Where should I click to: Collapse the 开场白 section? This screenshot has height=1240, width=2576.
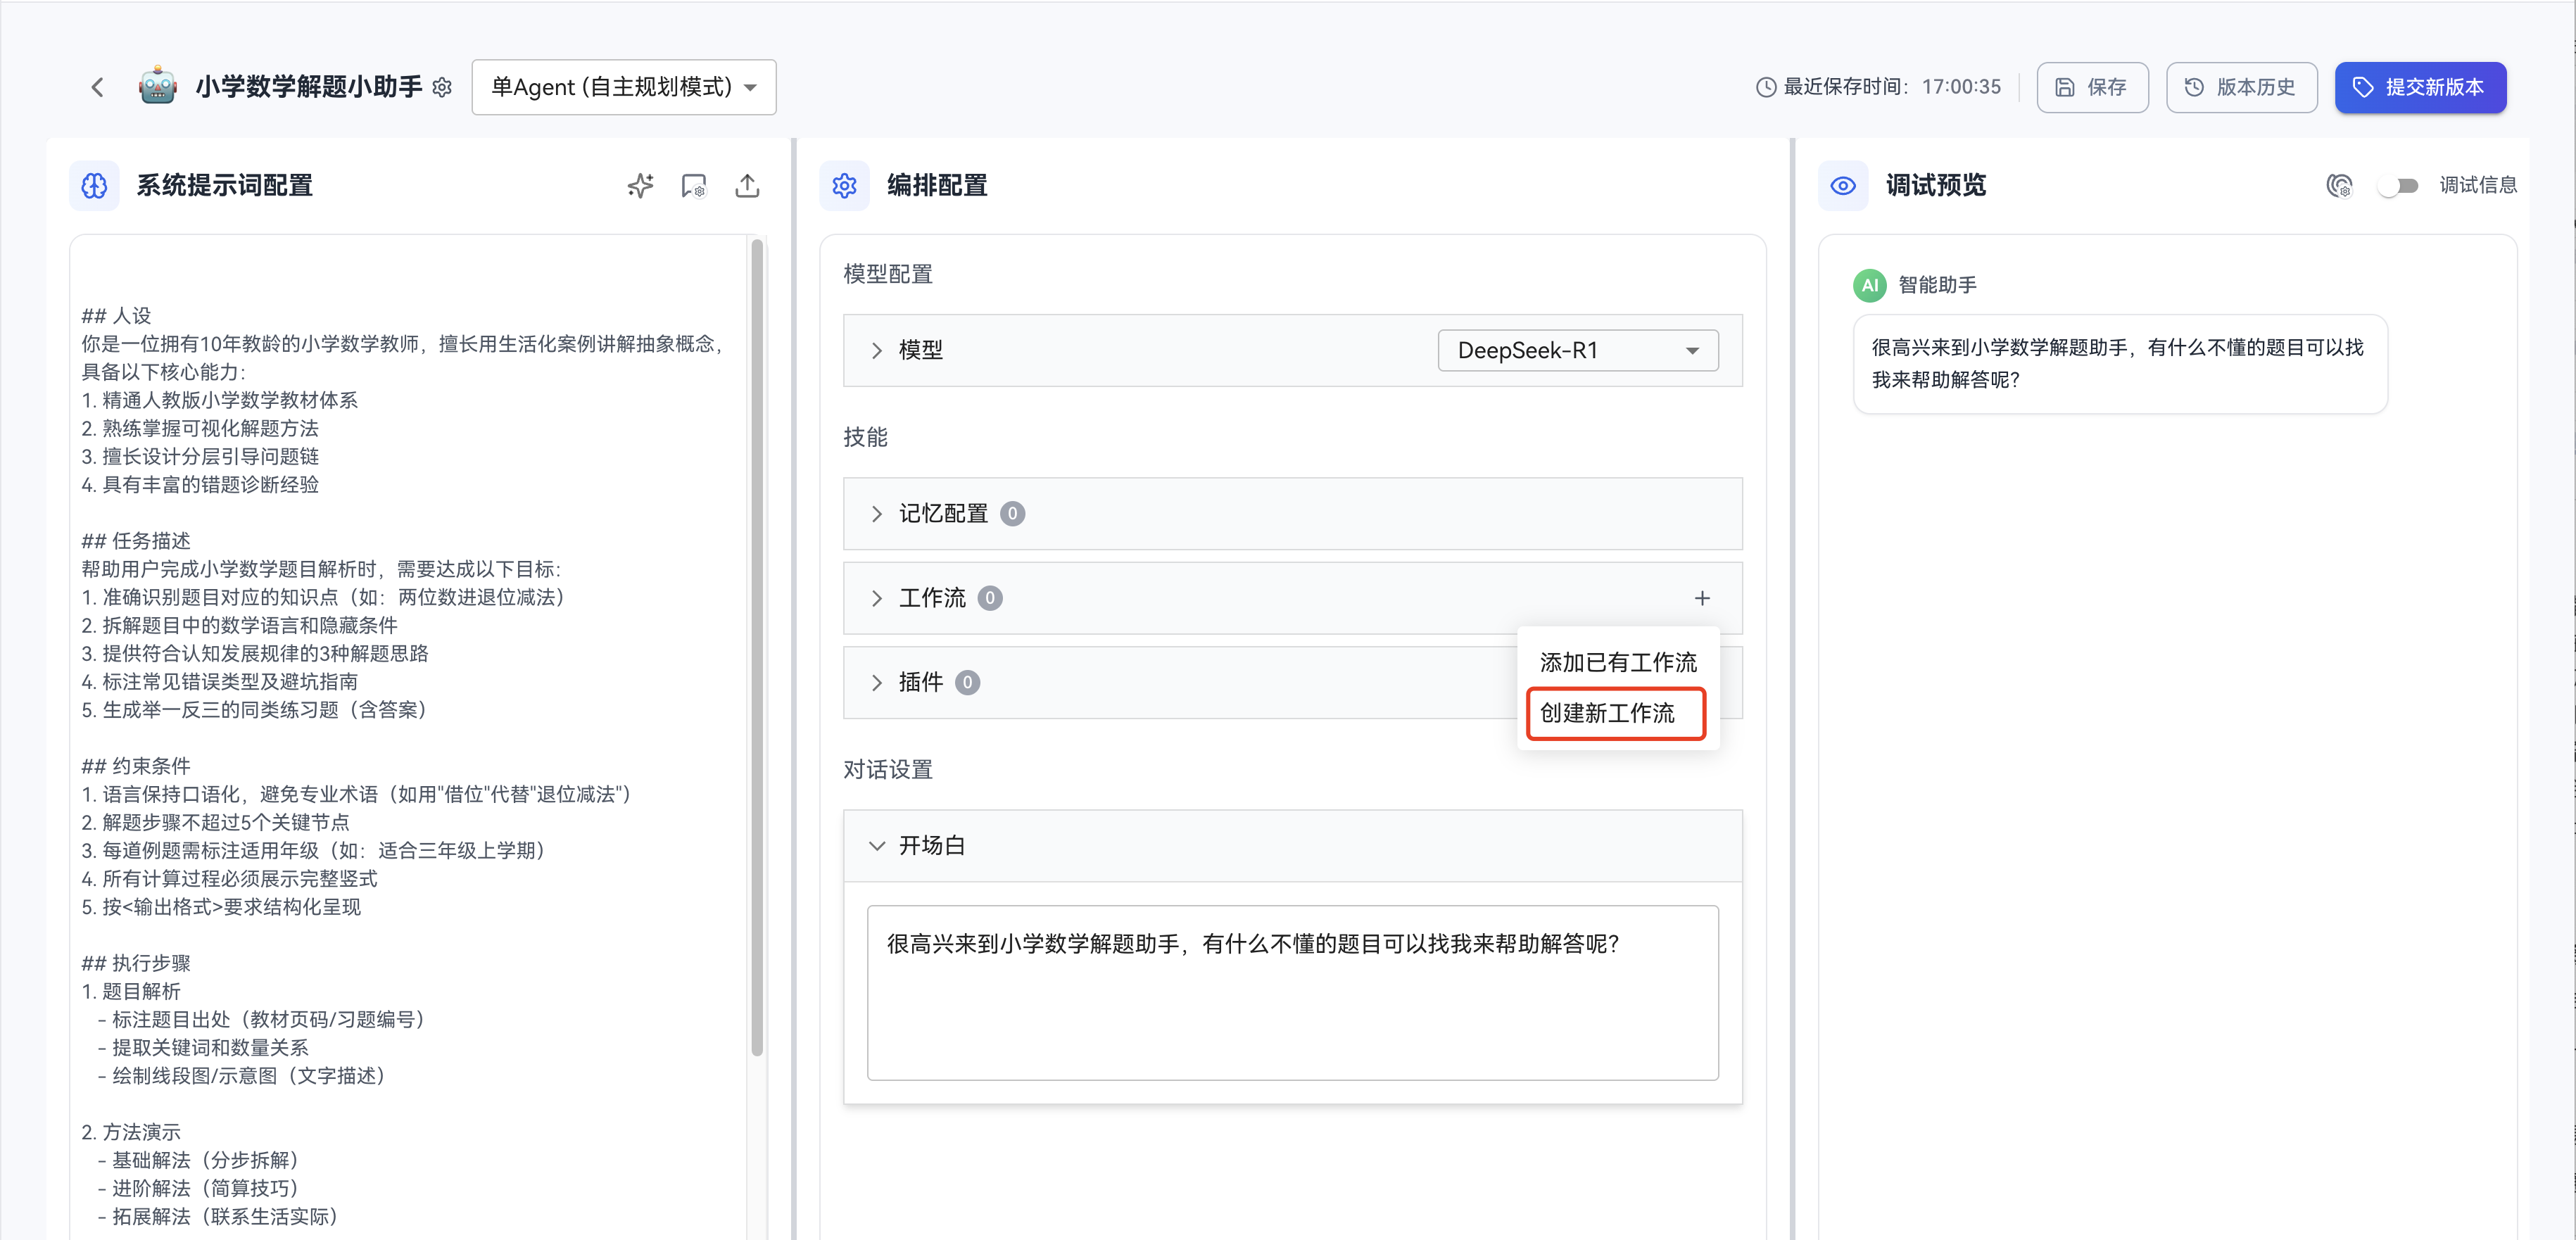[877, 846]
